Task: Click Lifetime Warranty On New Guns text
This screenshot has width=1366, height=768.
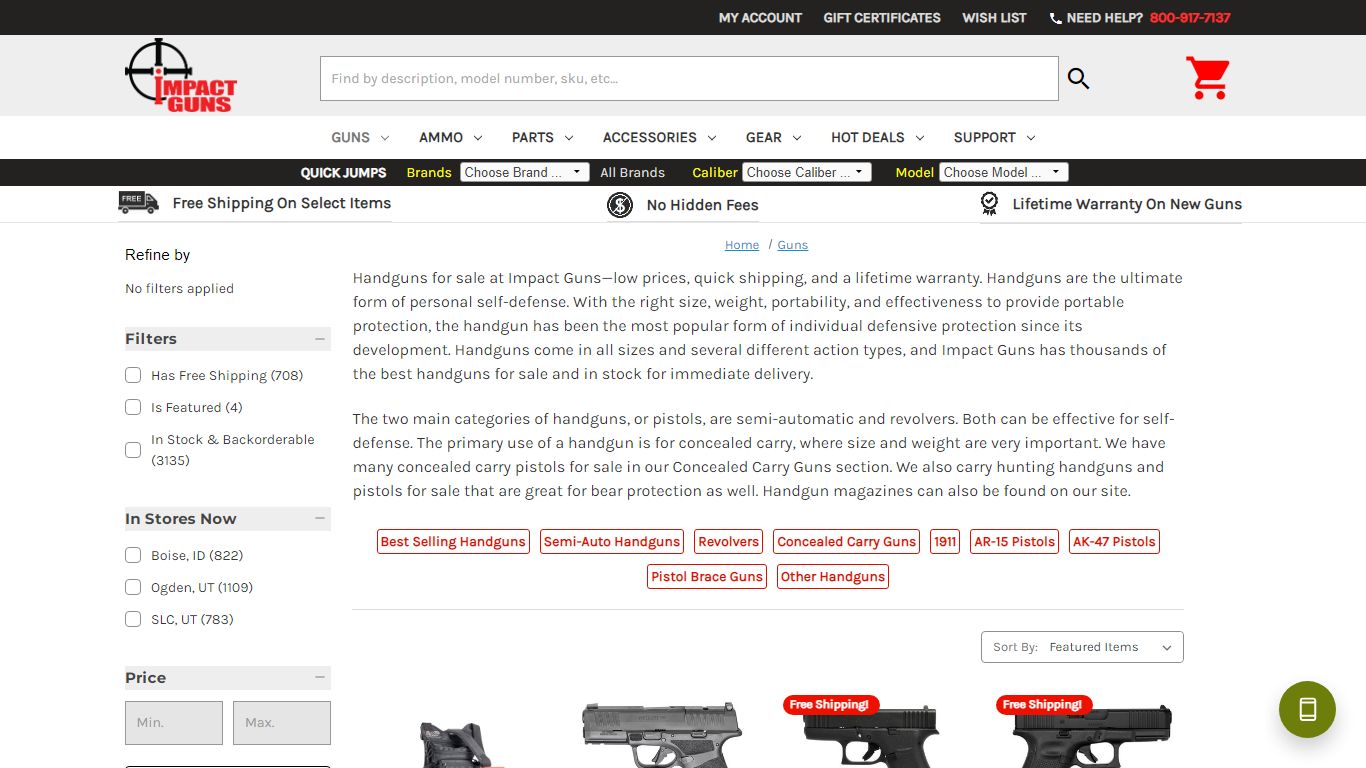Action: click(1127, 204)
